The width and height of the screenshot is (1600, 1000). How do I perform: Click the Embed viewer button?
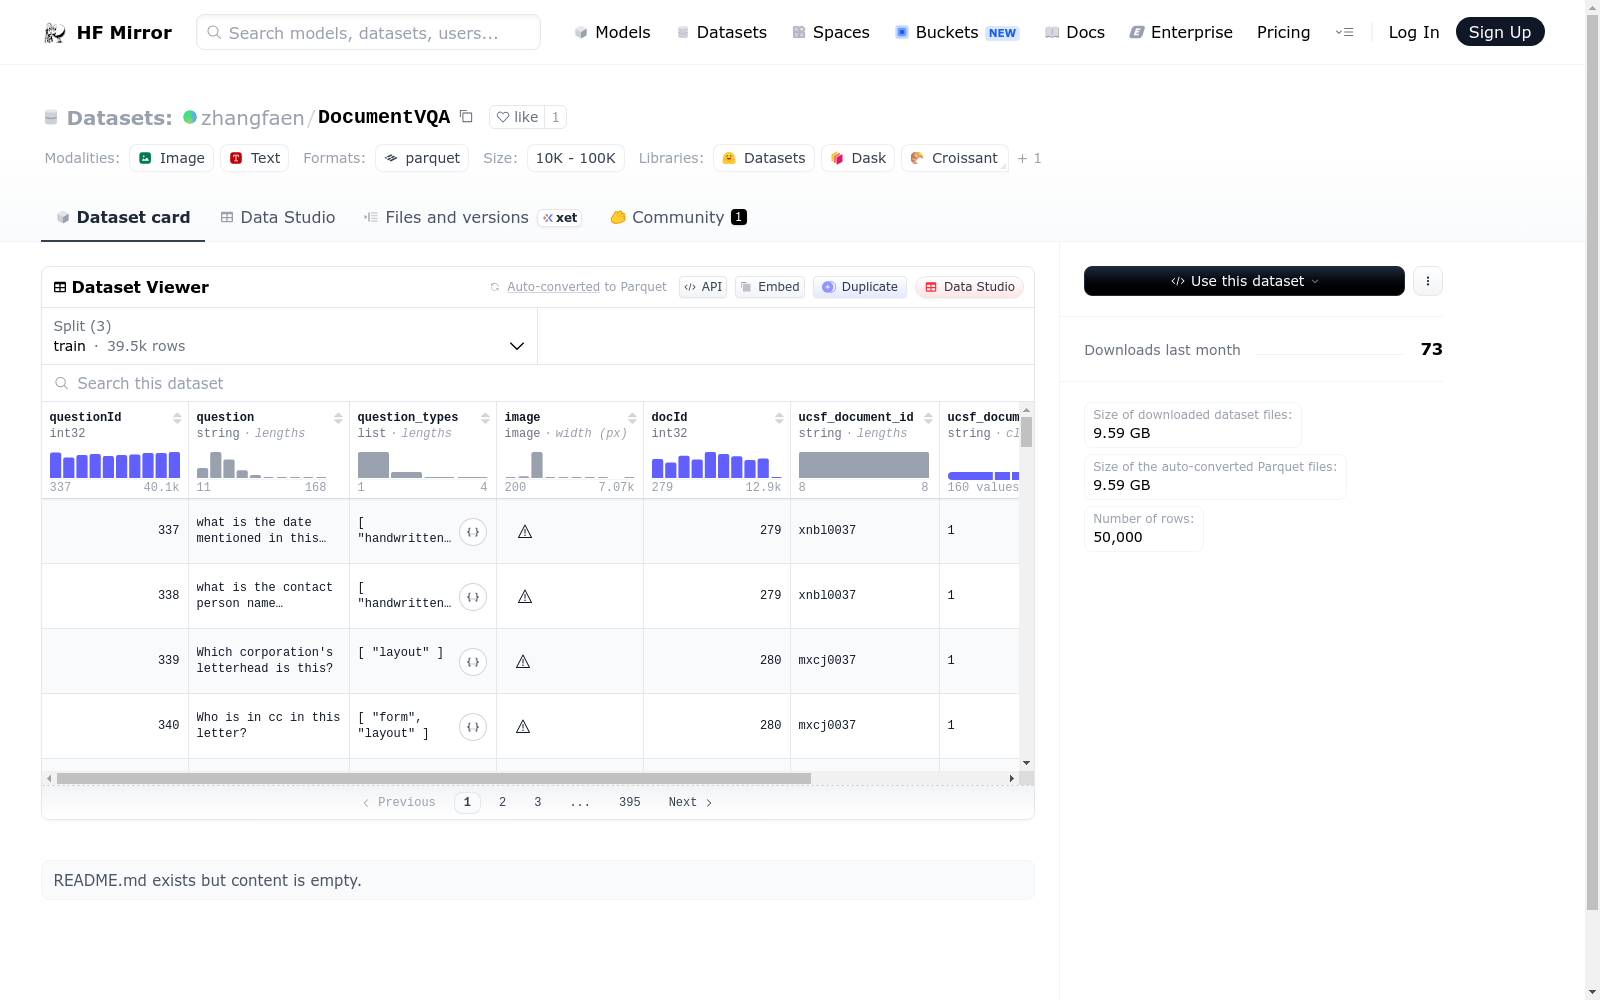(x=770, y=287)
